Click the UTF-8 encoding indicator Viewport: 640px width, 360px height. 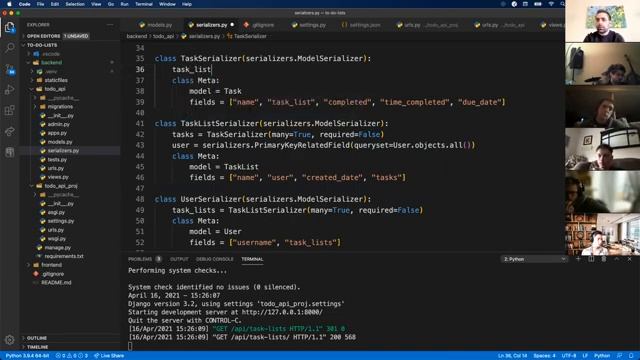pos(569,356)
